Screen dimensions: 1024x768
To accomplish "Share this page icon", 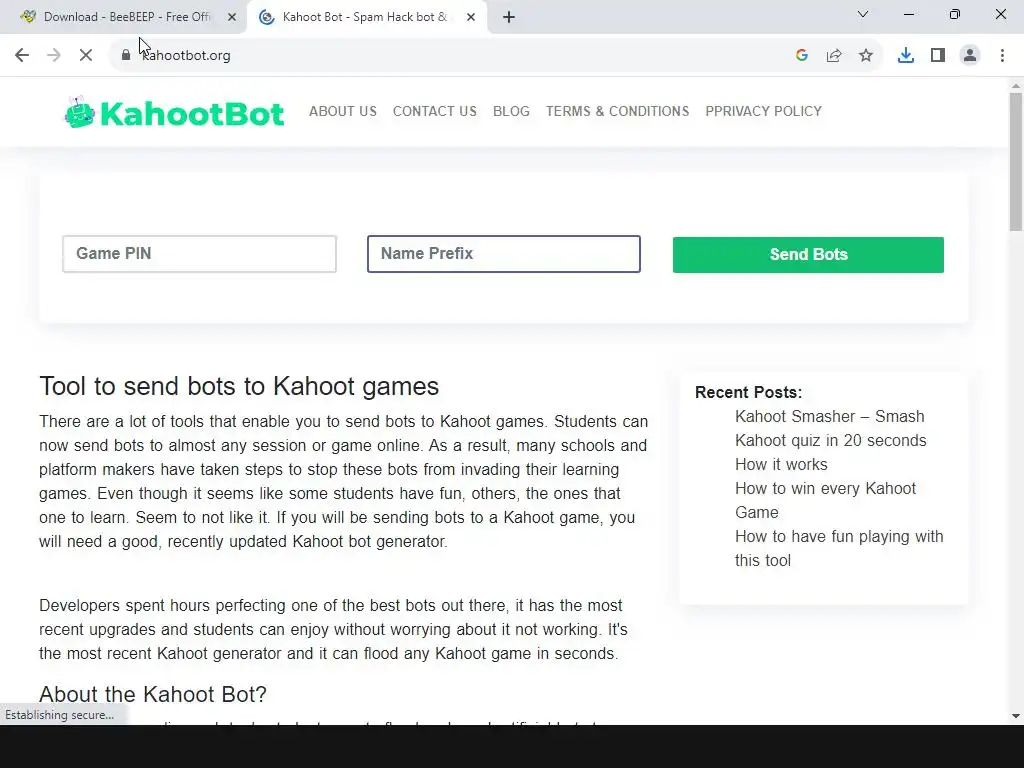I will point(834,56).
